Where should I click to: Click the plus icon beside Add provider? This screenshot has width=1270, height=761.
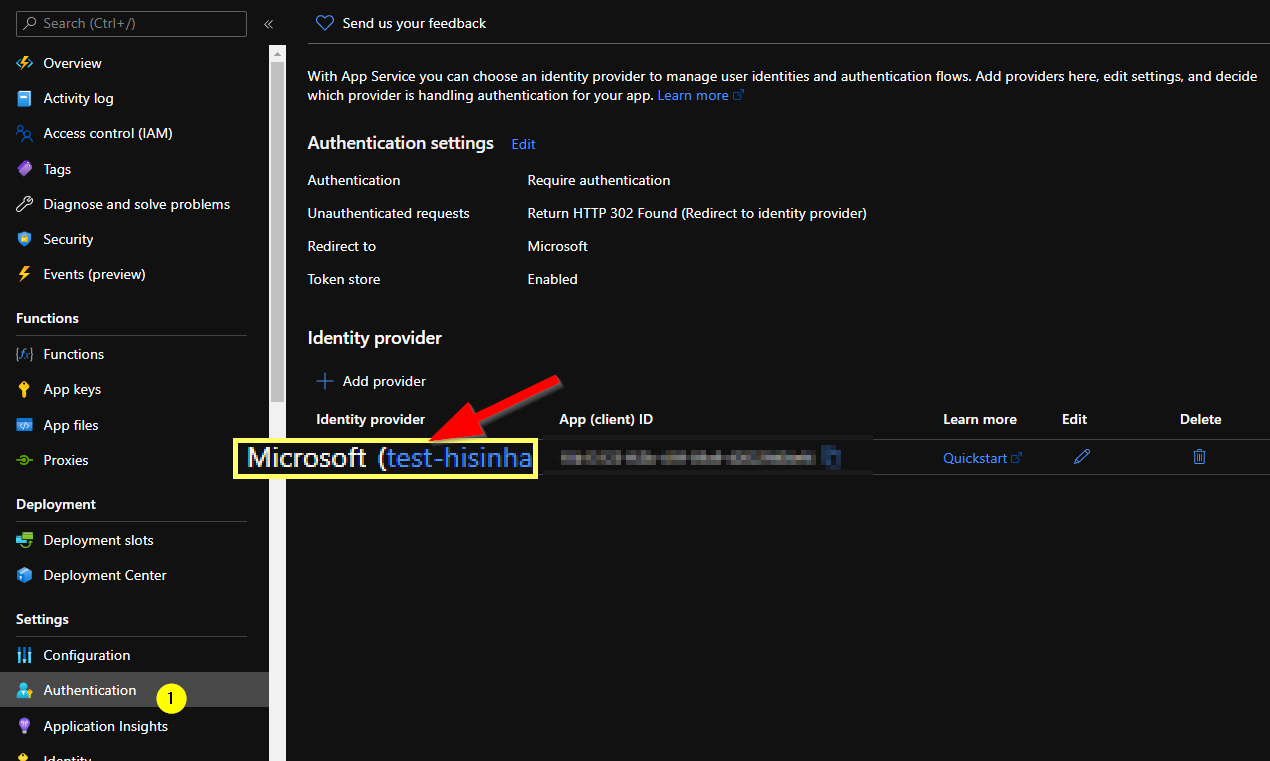click(325, 381)
